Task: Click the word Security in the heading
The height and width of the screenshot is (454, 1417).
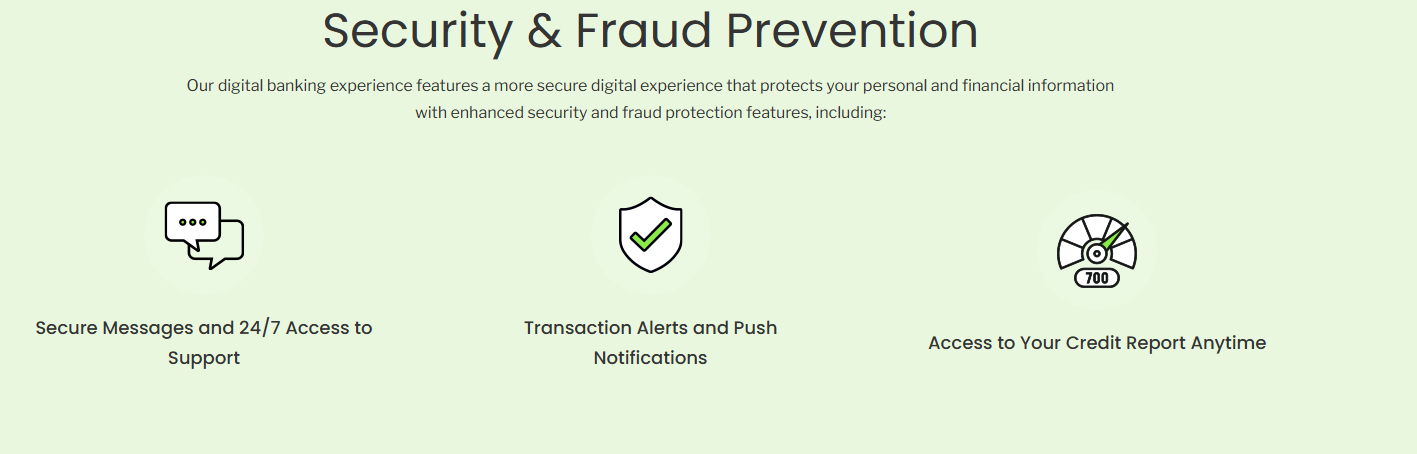Action: (417, 30)
